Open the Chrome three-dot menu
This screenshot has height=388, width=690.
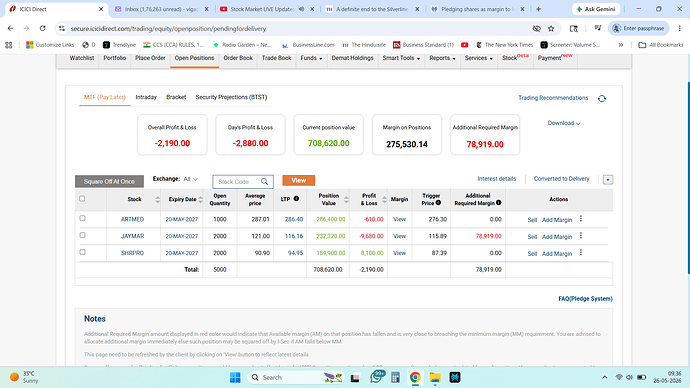(x=679, y=29)
